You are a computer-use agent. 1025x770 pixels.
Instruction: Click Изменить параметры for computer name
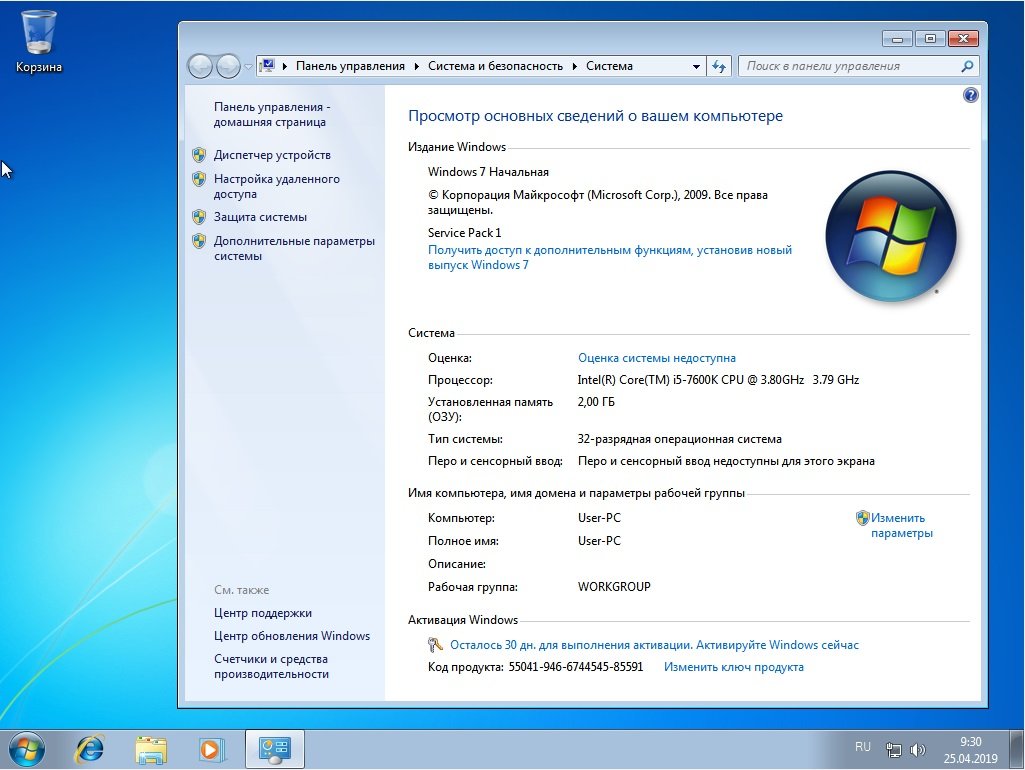[900, 526]
